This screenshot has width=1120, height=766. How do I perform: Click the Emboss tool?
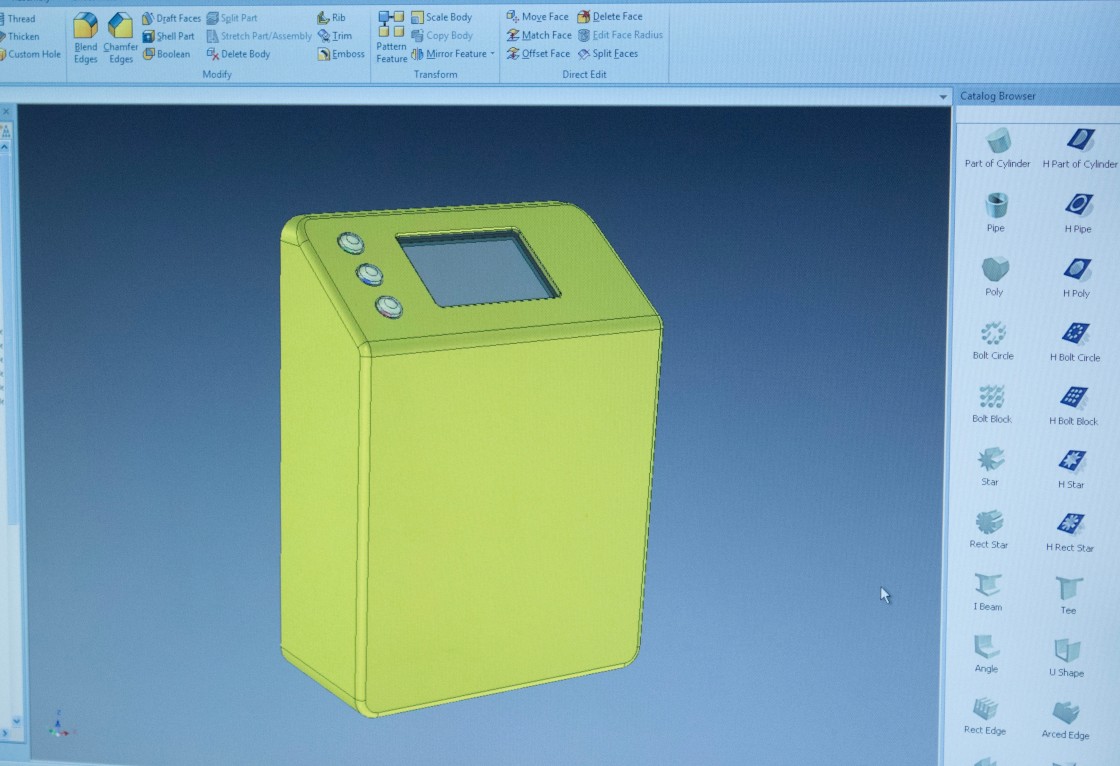point(341,54)
